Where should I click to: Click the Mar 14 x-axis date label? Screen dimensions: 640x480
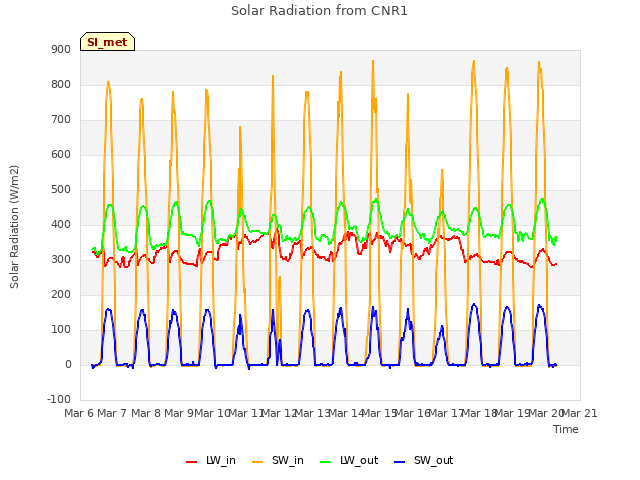[346, 413]
